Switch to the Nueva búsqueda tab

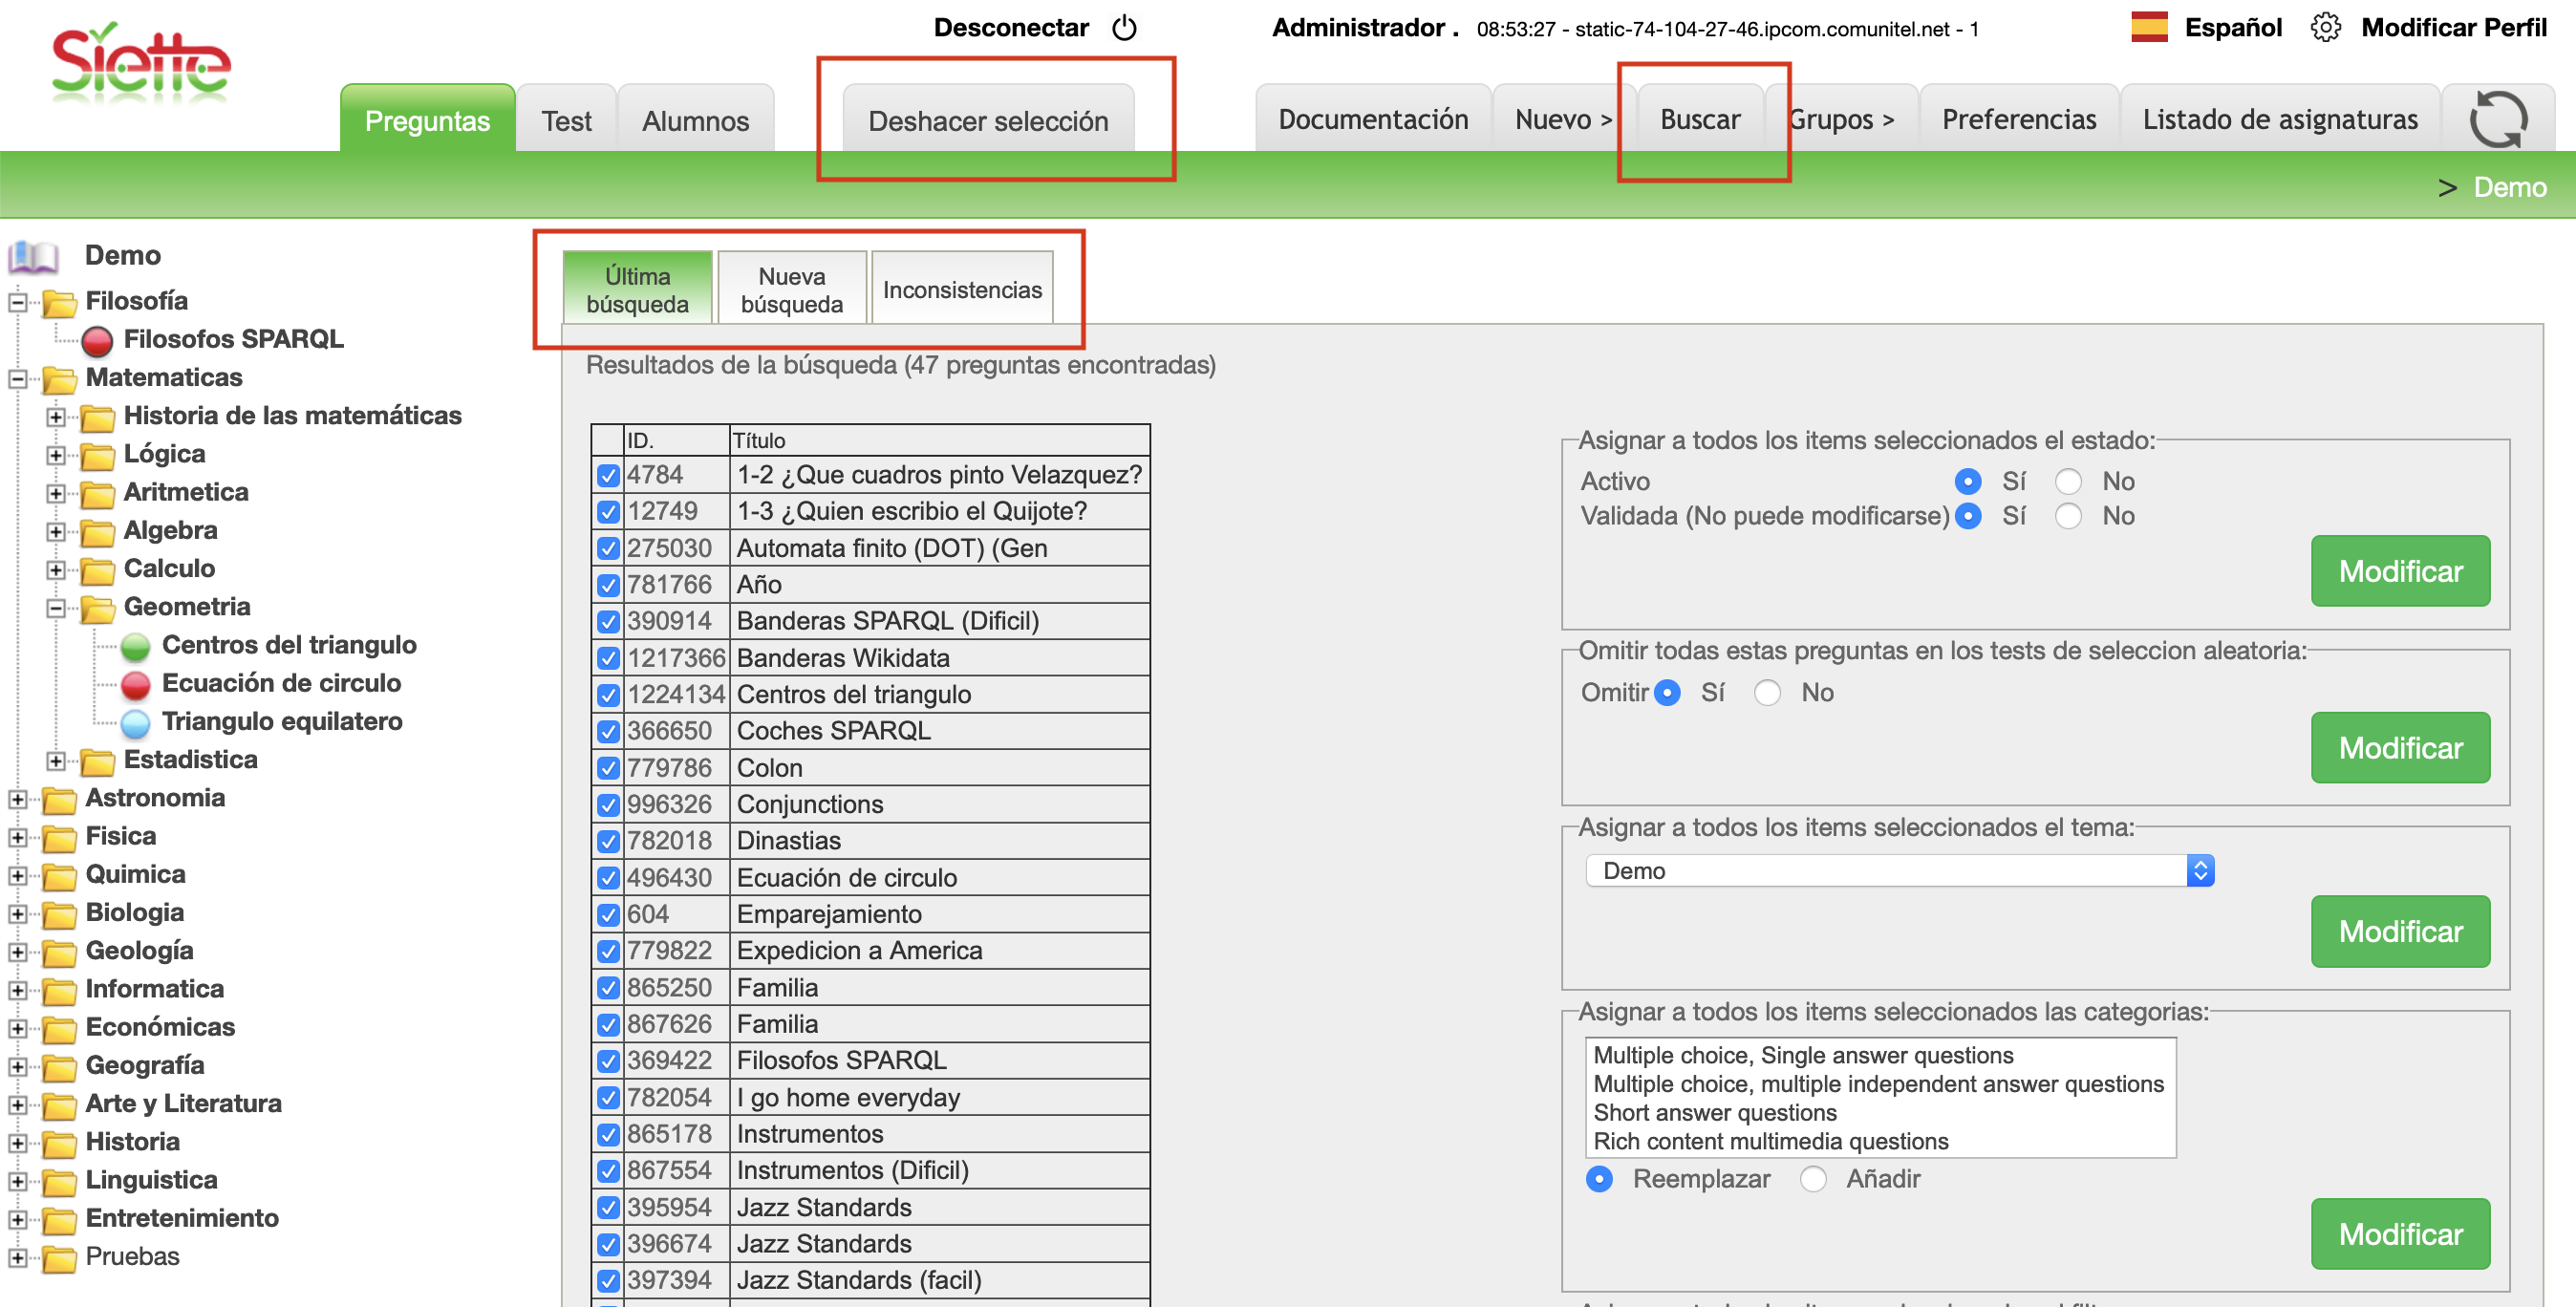click(x=791, y=290)
